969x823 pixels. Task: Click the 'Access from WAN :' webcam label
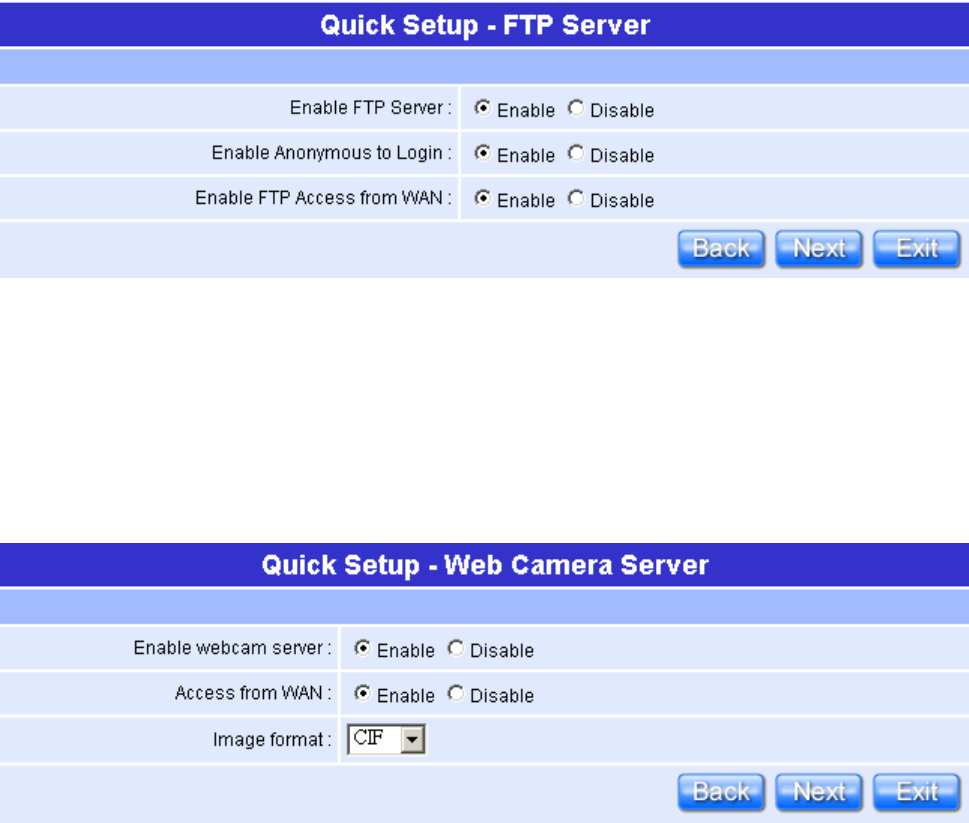[x=253, y=693]
